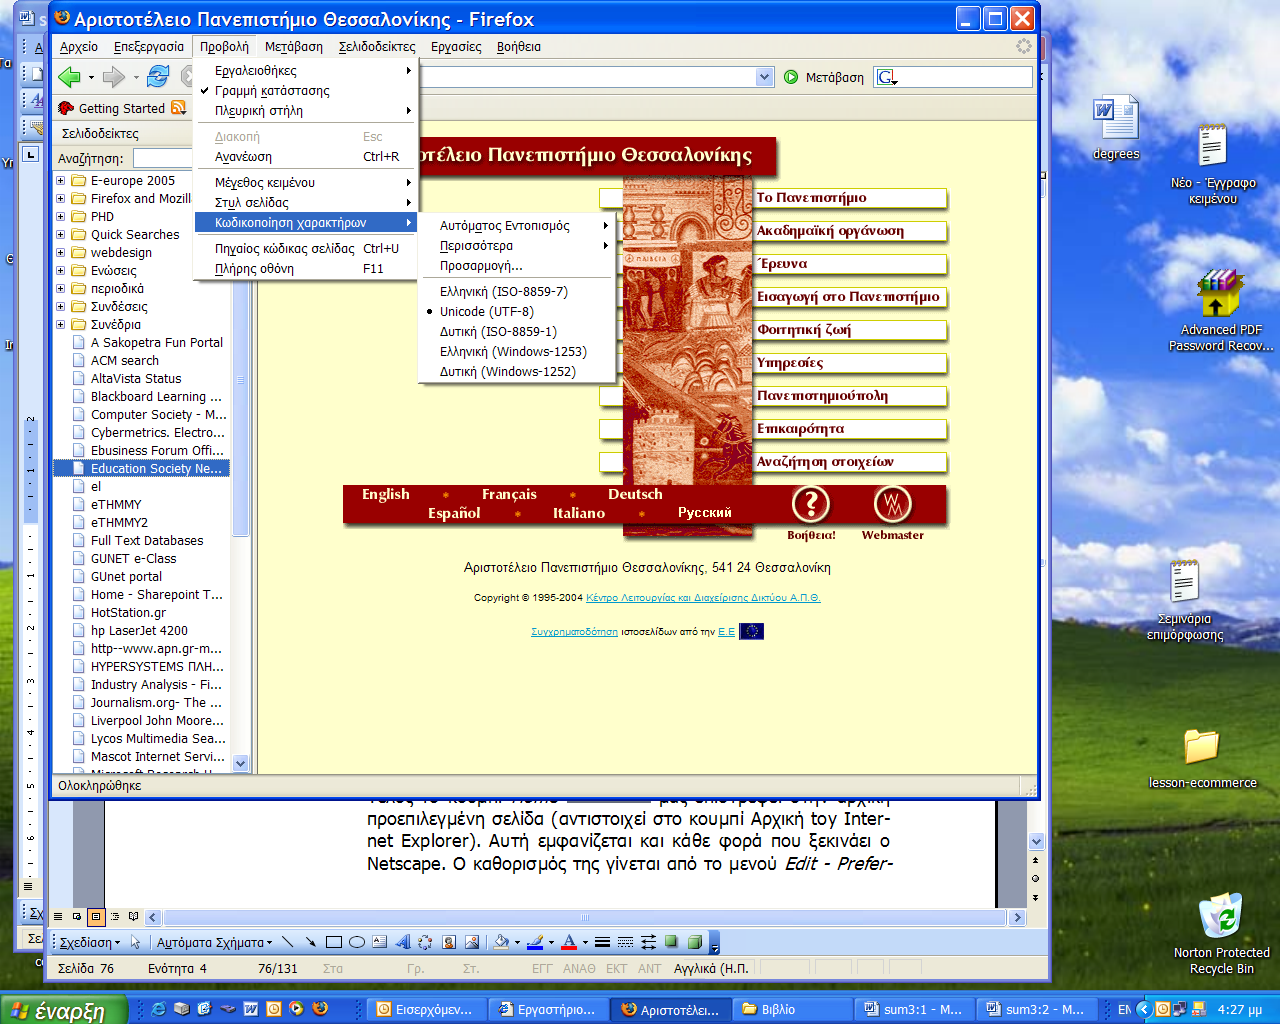Click the Insert Diagram icon in Word
This screenshot has height=1024, width=1280.
425,942
